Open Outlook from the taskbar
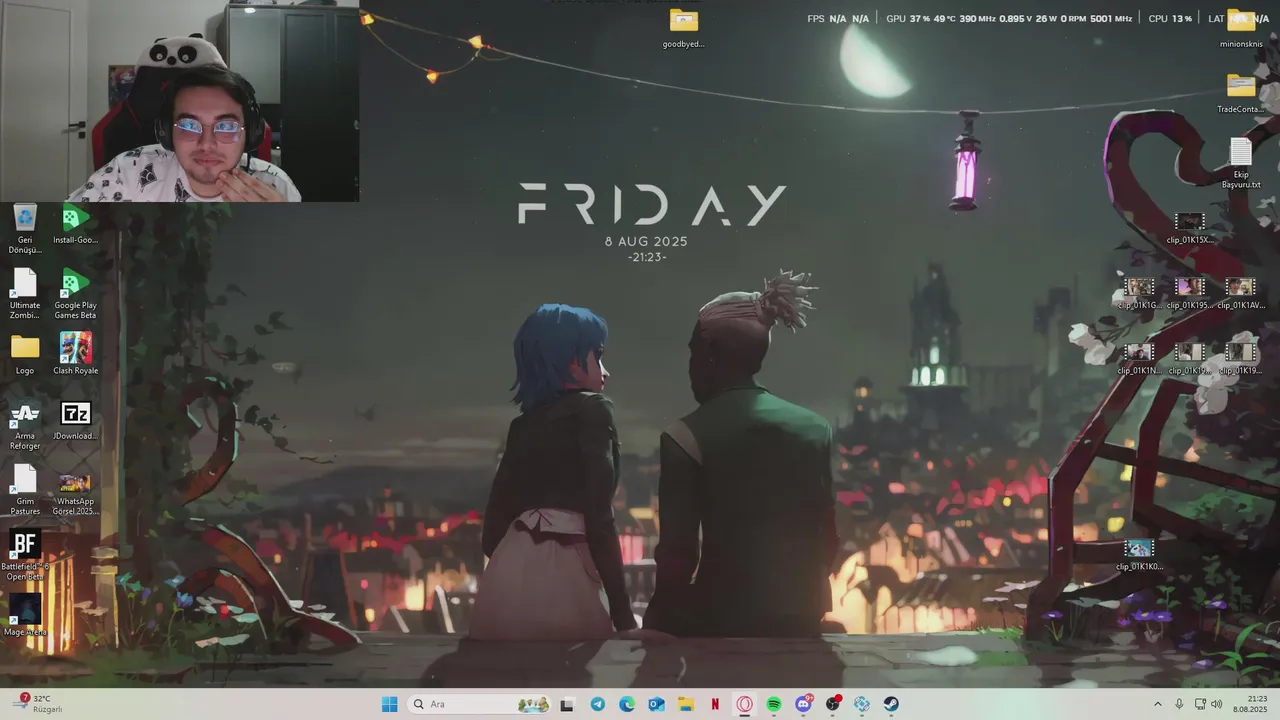The image size is (1280, 720). coord(656,704)
